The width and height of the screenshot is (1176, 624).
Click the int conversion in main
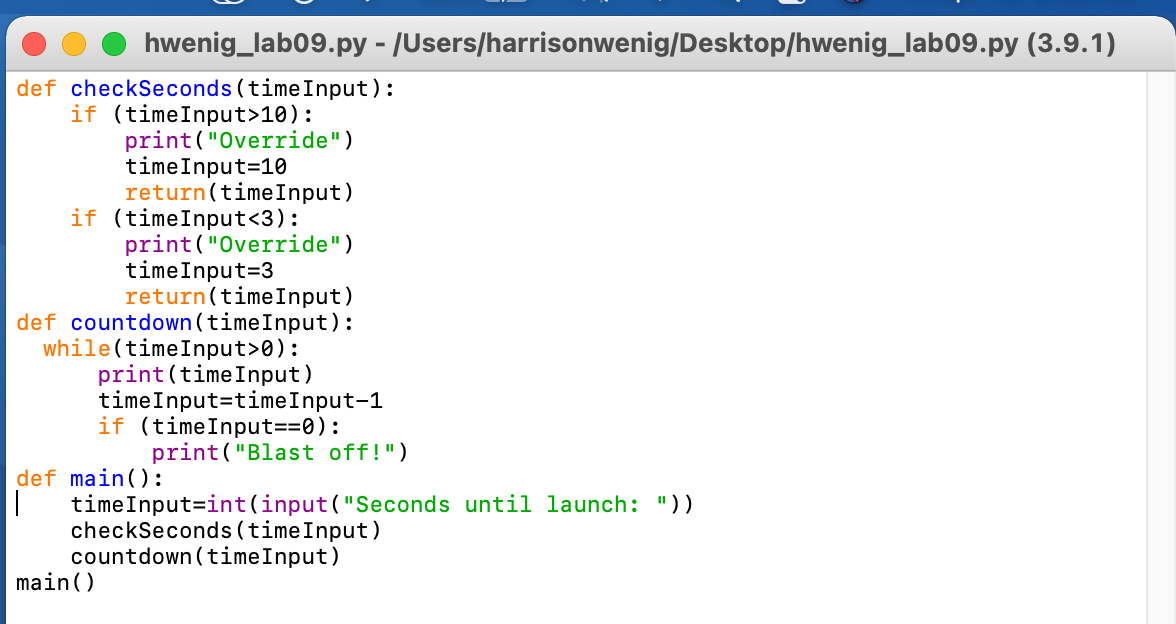point(227,504)
